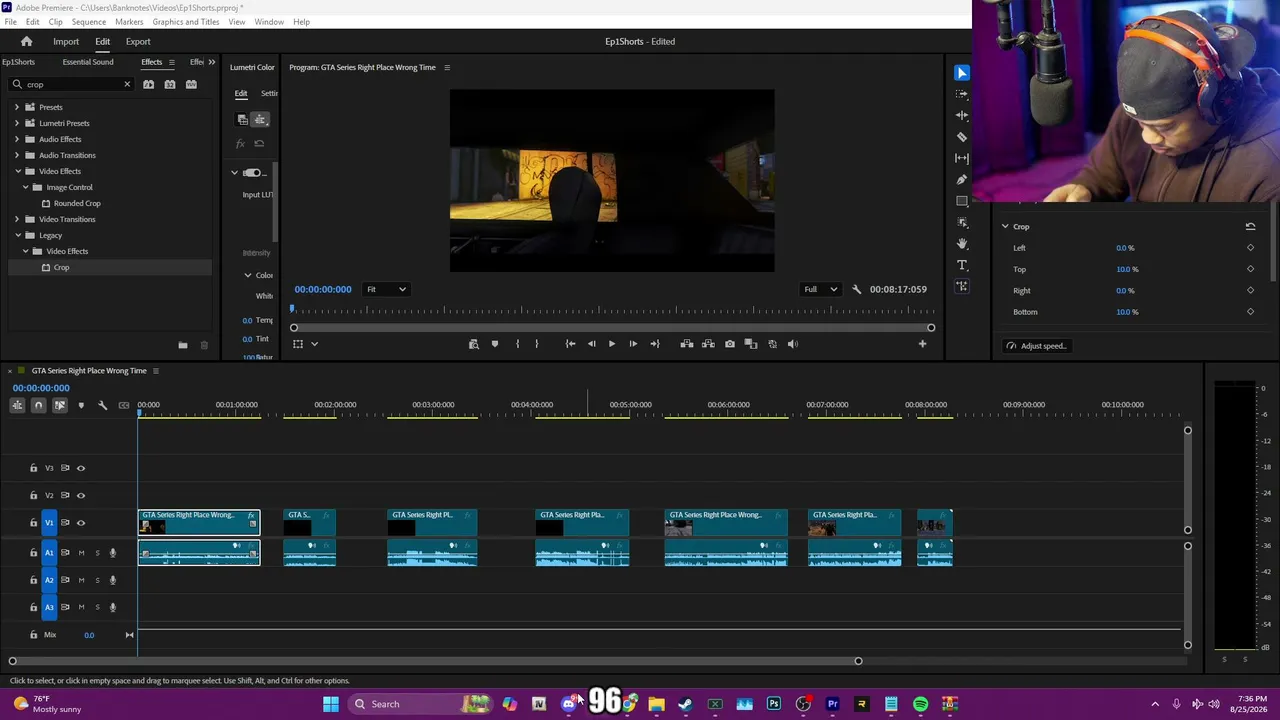Open the Home screen icon
Screen dimensions: 1280x720
tap(27, 42)
